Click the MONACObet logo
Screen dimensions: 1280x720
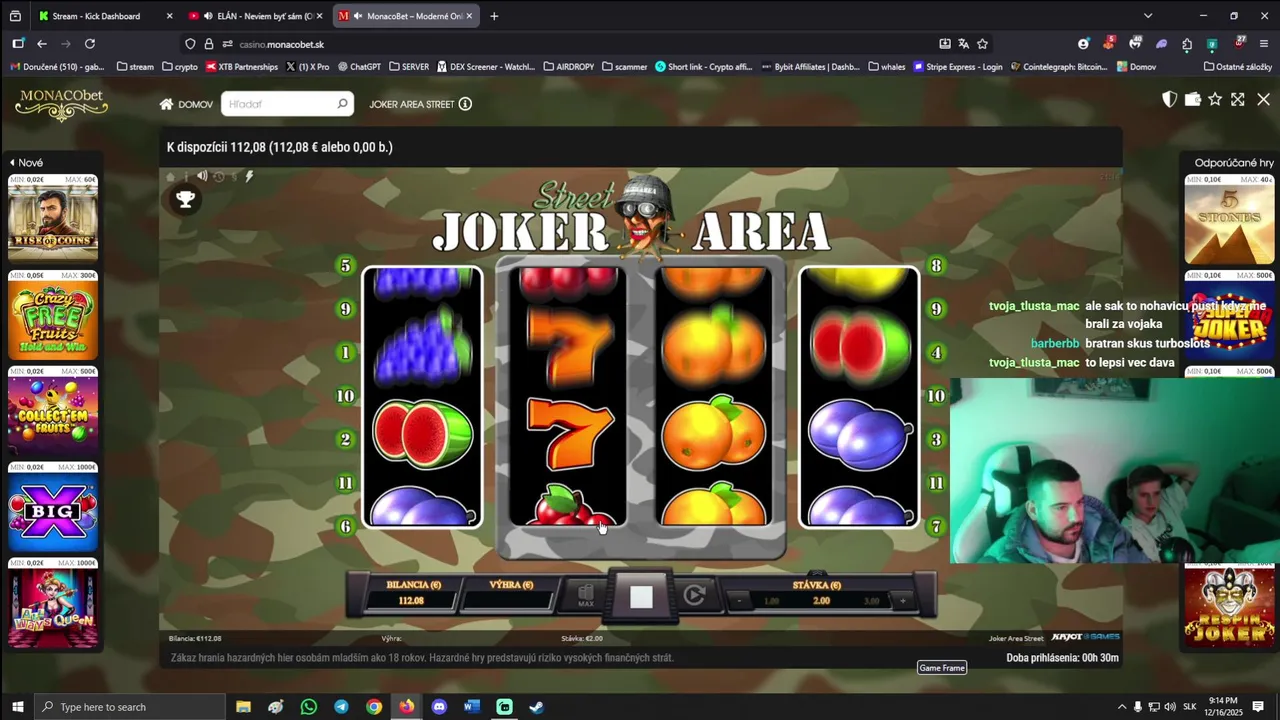point(61,104)
